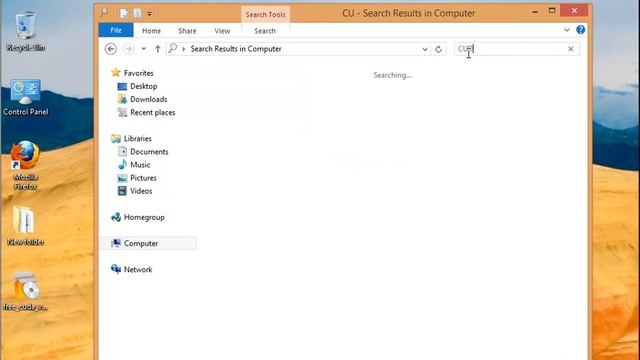Image resolution: width=640 pixels, height=360 pixels.
Task: Click the Back arrow in Explorer
Action: click(111, 49)
